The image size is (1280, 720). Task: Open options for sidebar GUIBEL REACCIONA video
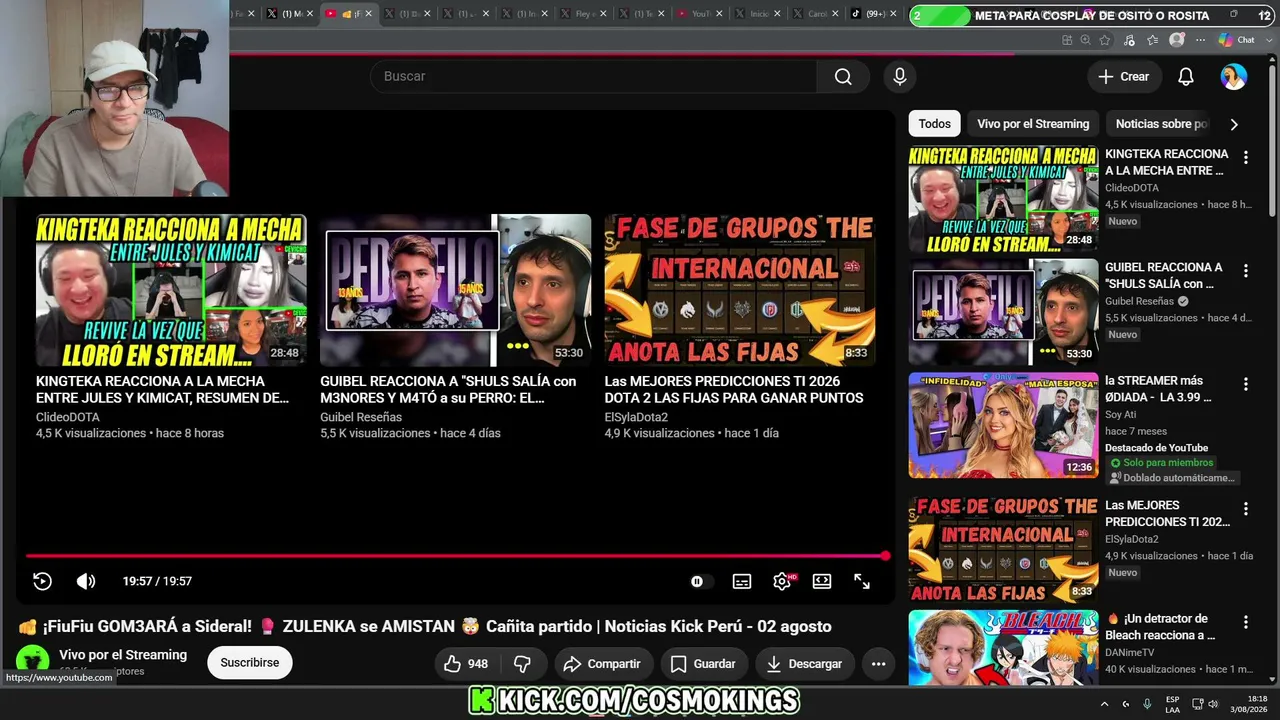click(x=1246, y=271)
